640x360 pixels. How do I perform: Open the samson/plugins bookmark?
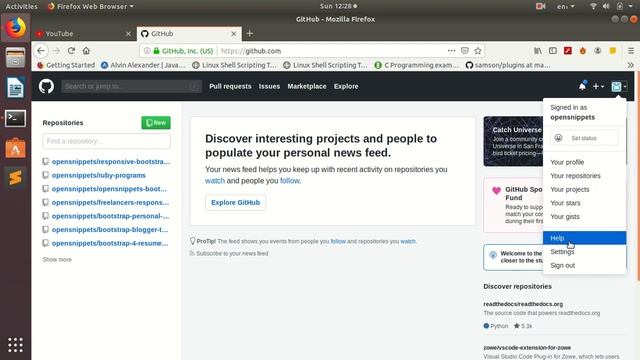(508, 65)
